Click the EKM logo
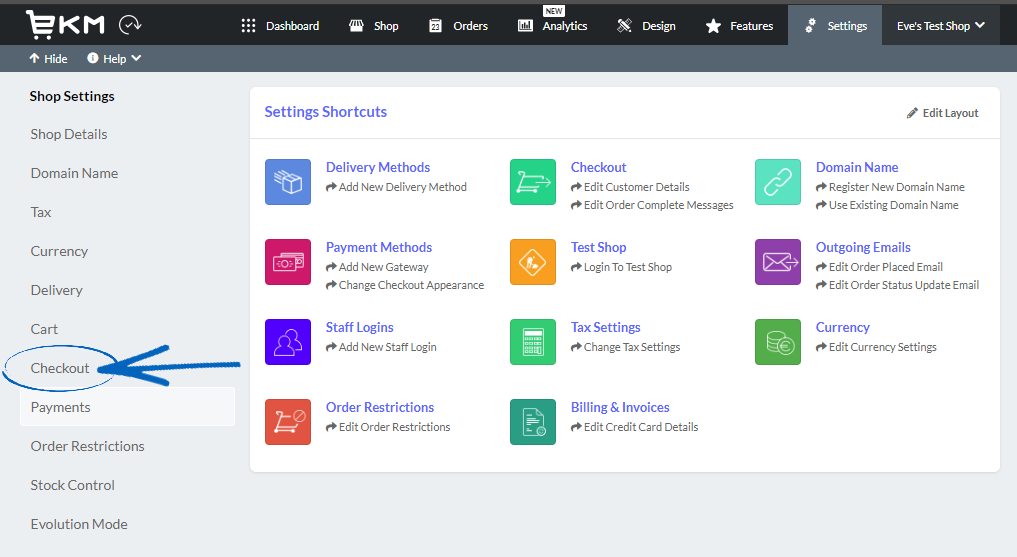 (x=65, y=25)
